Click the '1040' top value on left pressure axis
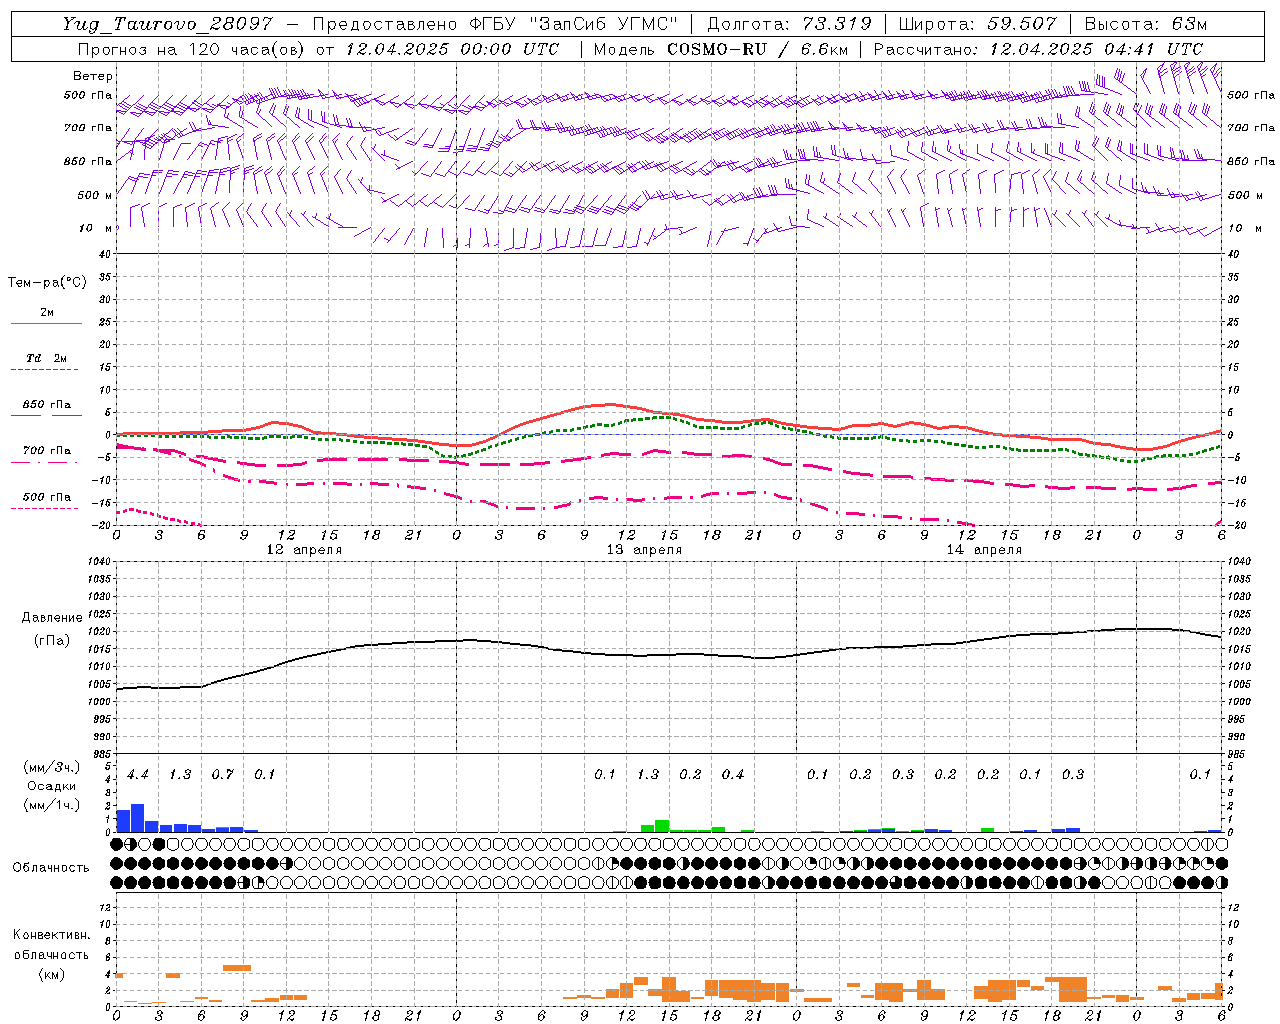The width and height of the screenshot is (1280, 1024). pos(97,562)
